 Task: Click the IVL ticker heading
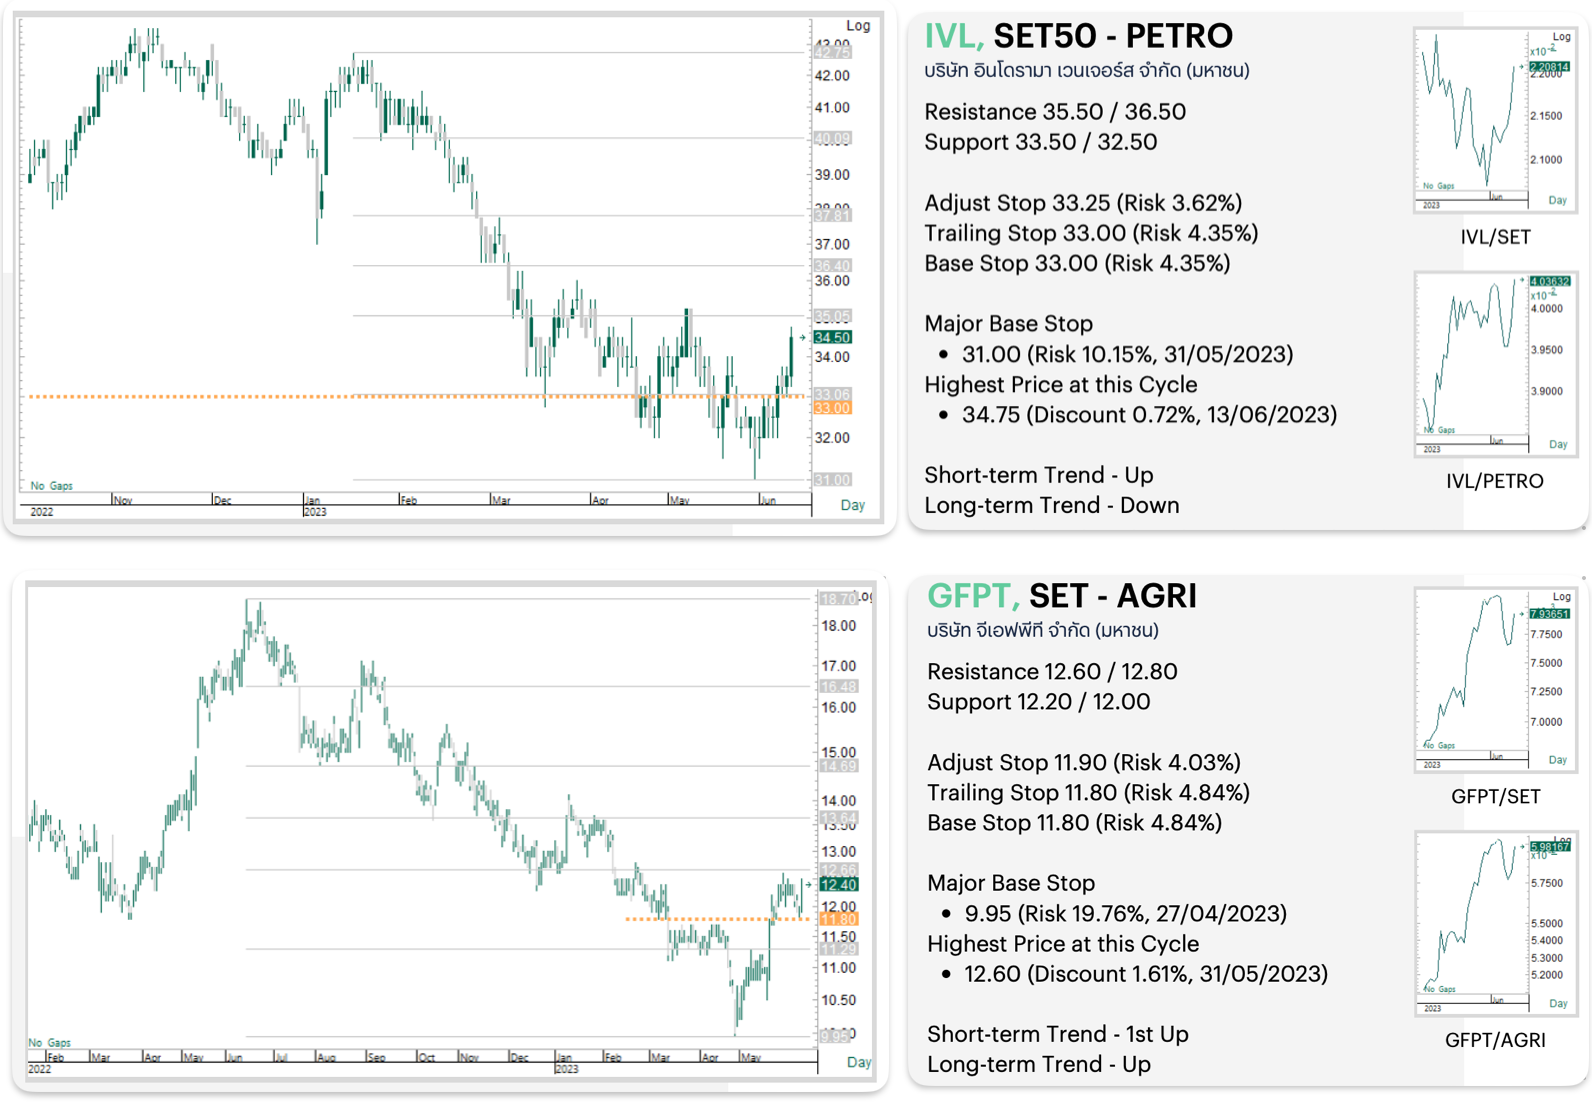[x=954, y=36]
